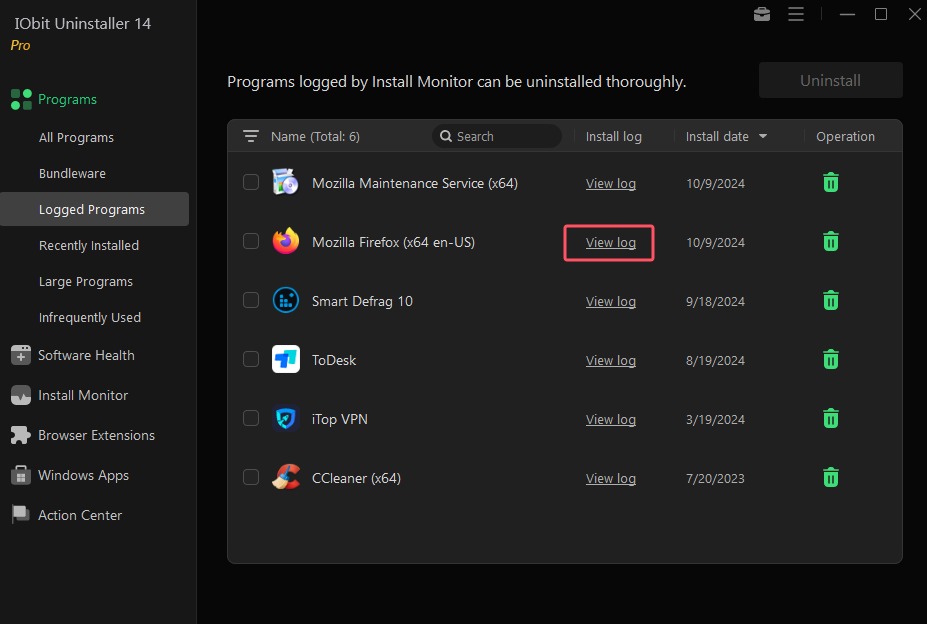
Task: Click Mozilla Firefox (x64 en-US) name
Action: pos(393,243)
